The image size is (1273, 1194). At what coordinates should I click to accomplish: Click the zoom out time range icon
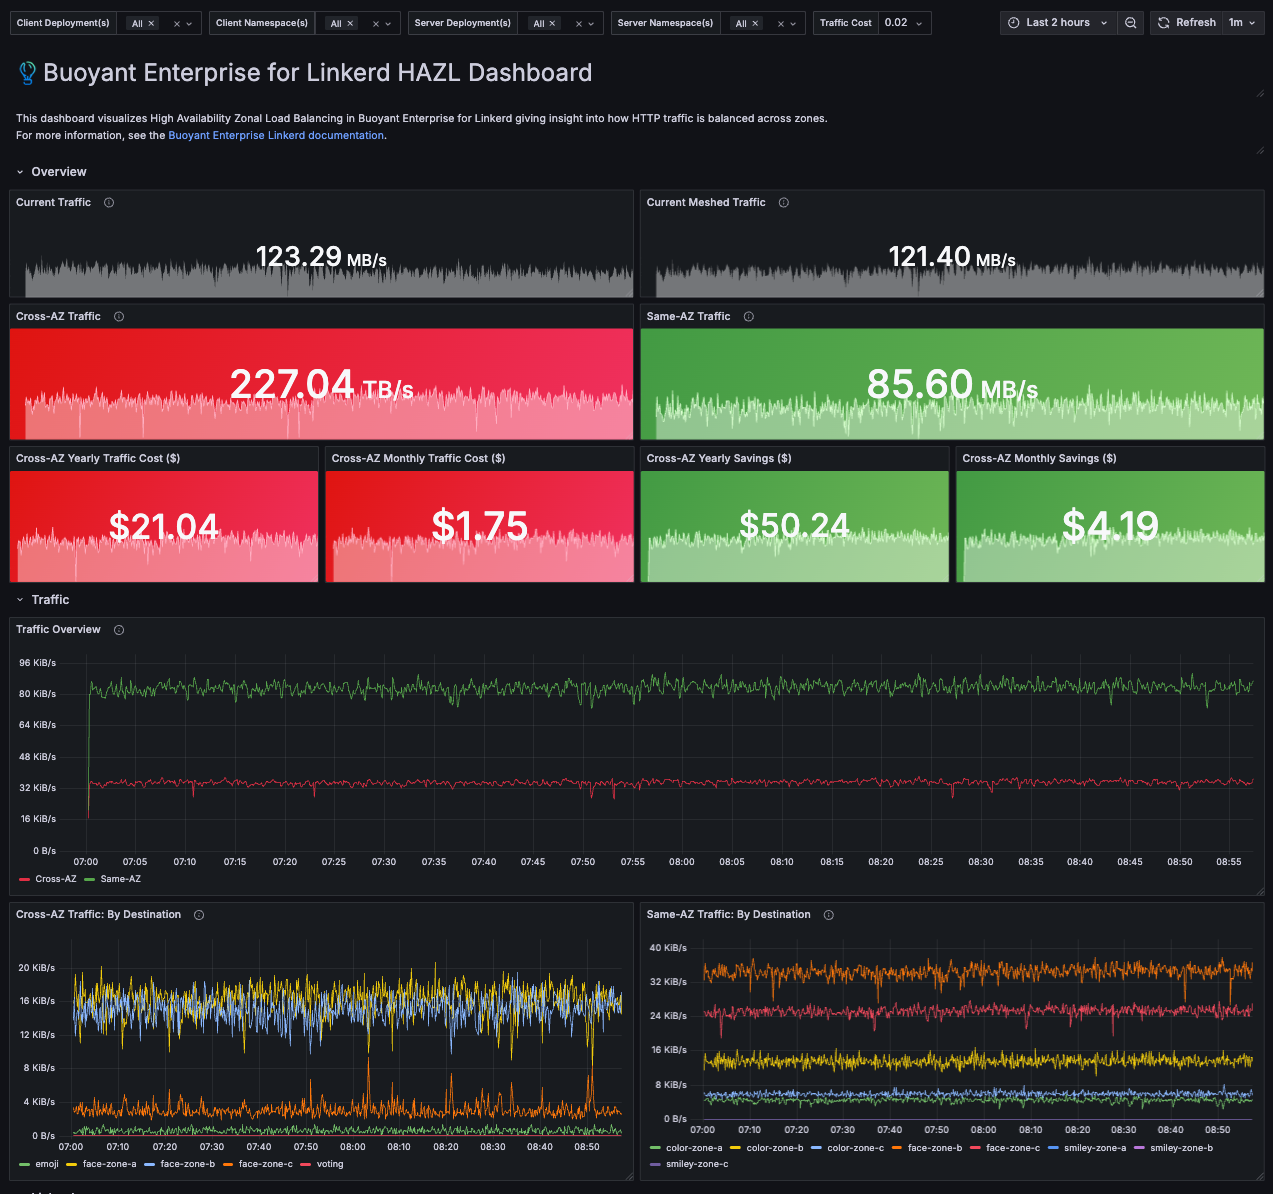pyautogui.click(x=1131, y=23)
